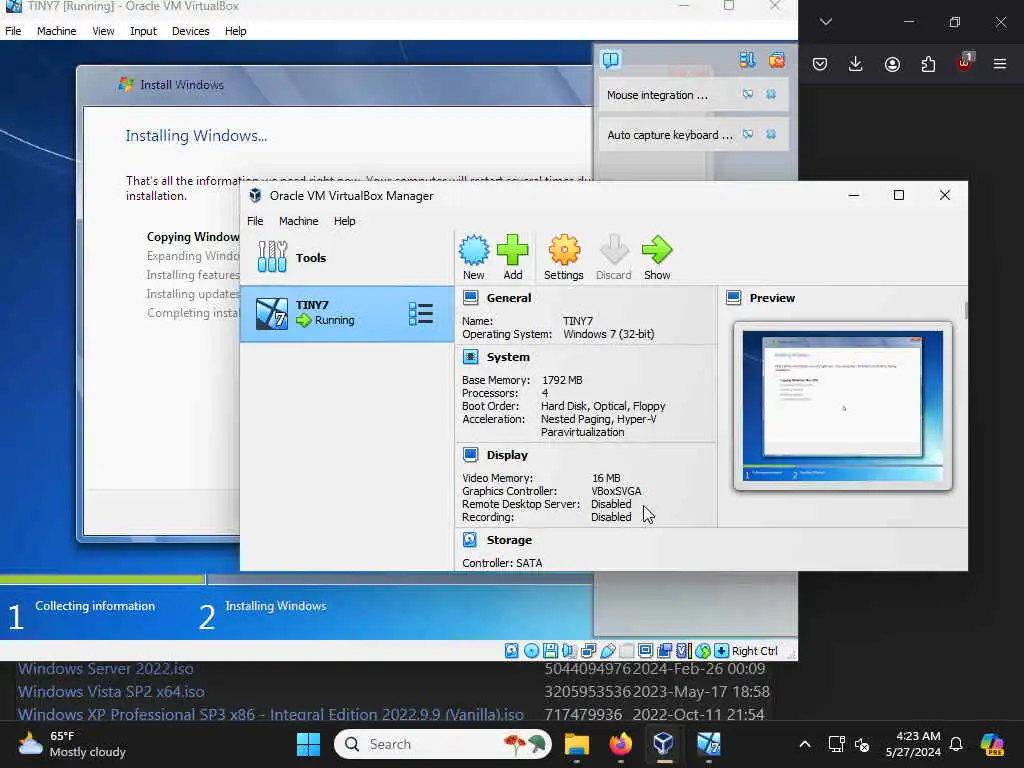Click the details pane vertical scrollbar
1024x768 pixels.
[965, 311]
